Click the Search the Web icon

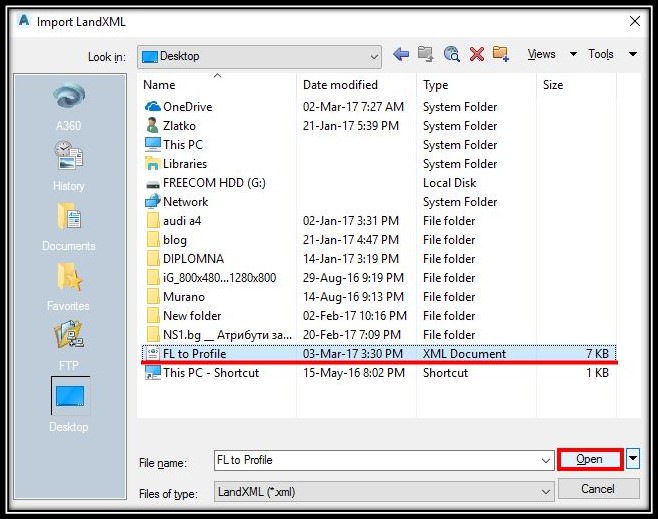pyautogui.click(x=452, y=54)
